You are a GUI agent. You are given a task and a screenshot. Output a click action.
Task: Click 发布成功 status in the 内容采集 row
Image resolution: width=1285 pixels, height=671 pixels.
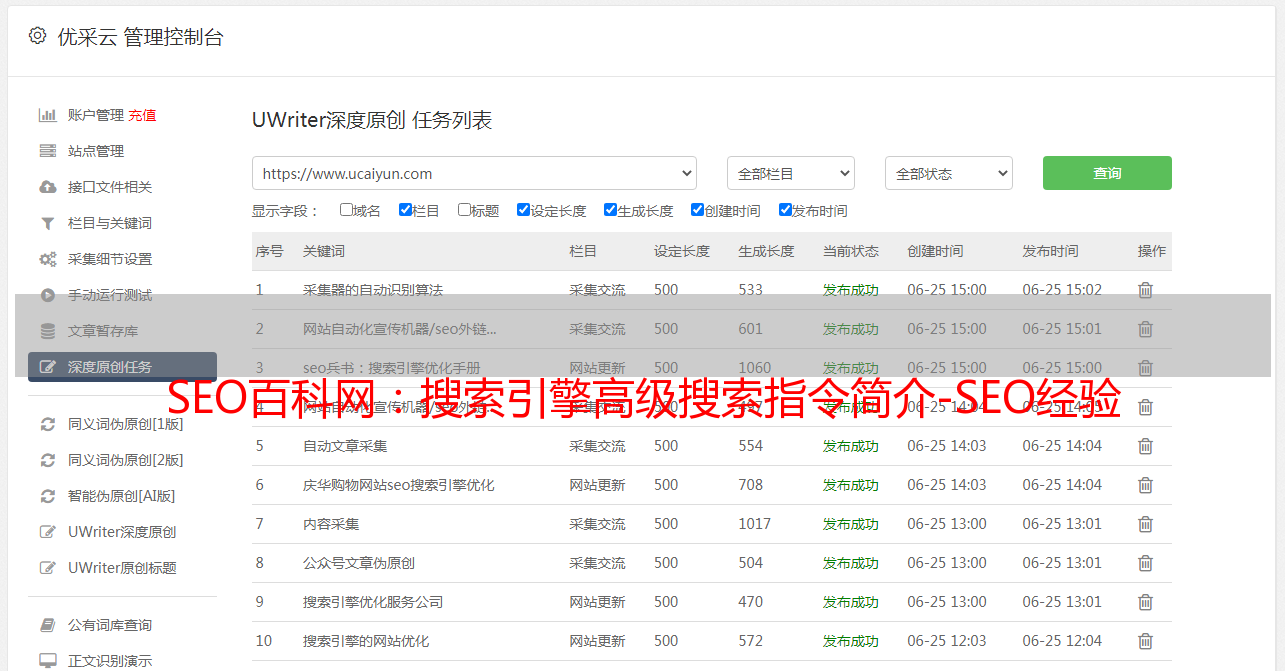point(851,524)
